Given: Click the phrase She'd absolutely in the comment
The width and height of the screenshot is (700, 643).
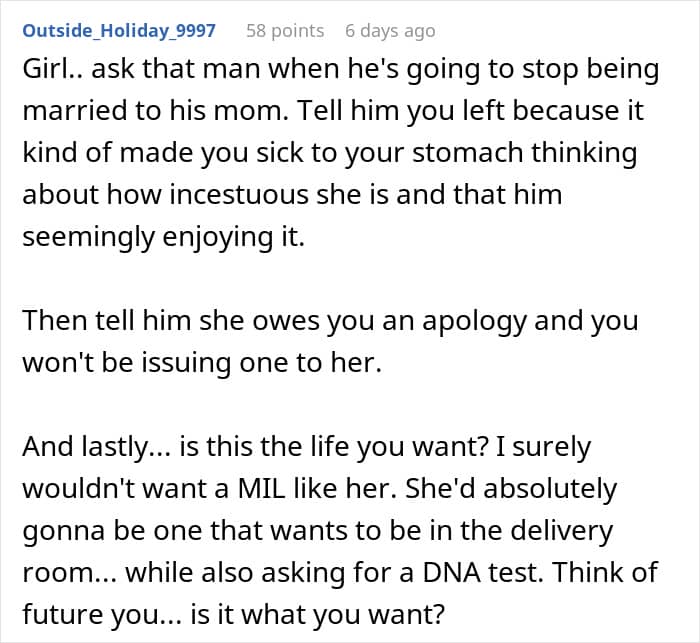Looking at the screenshot, I should tap(511, 489).
